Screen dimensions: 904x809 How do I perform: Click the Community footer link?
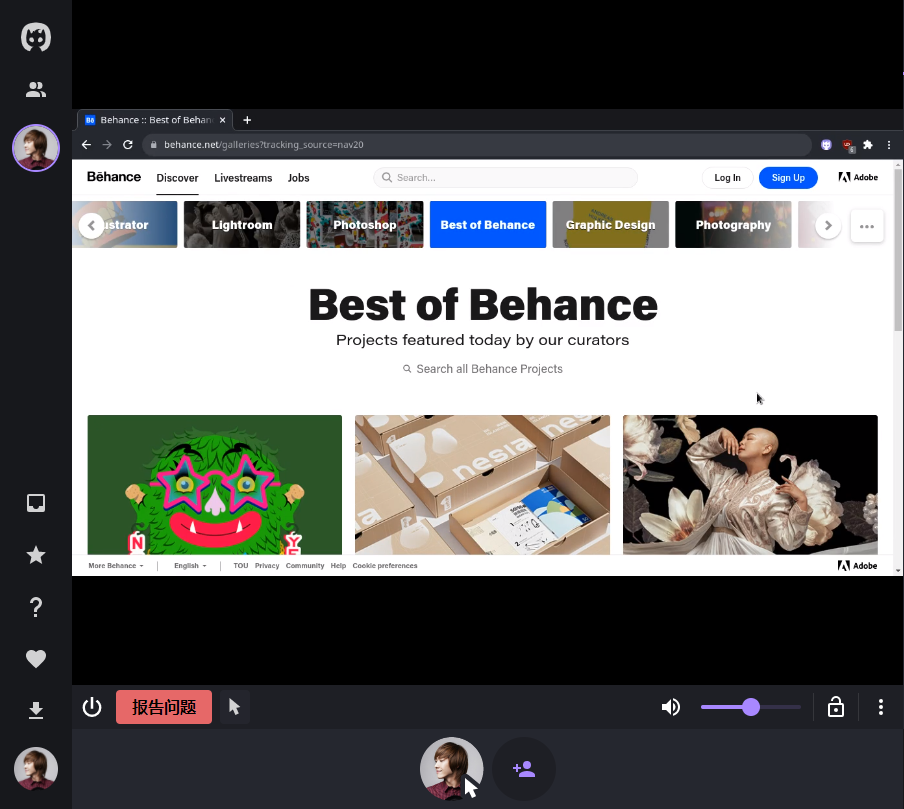(x=305, y=566)
